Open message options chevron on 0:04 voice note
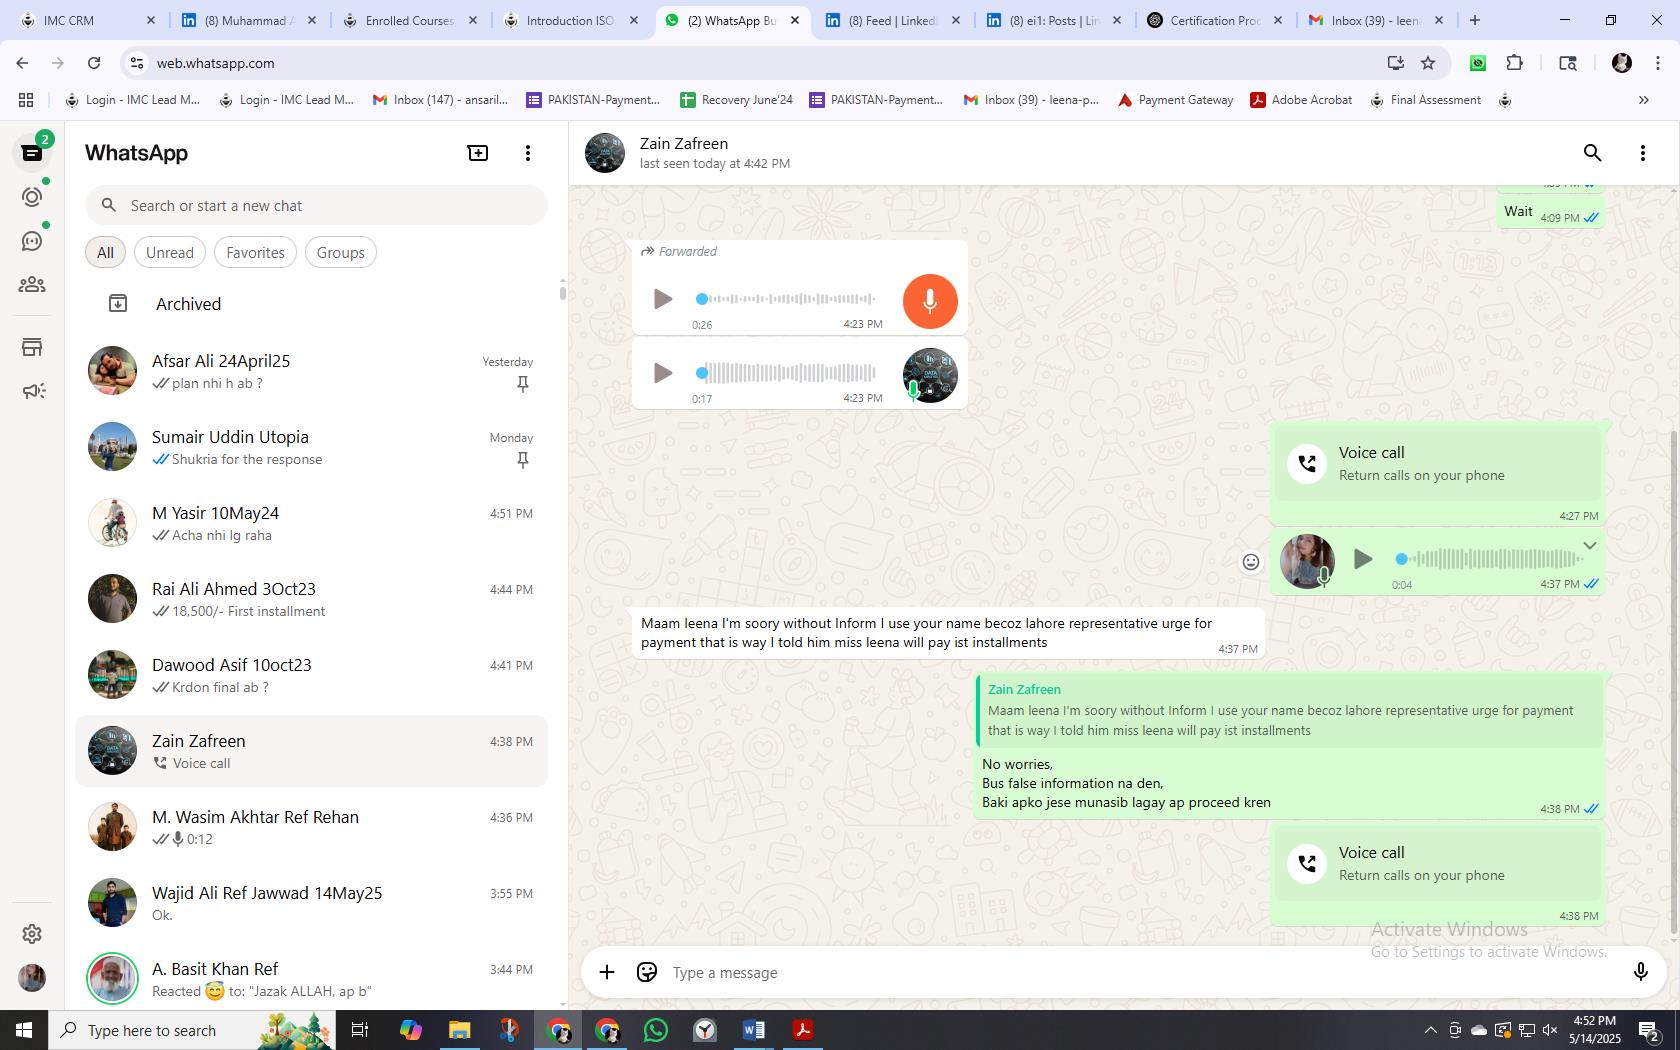 [x=1589, y=546]
